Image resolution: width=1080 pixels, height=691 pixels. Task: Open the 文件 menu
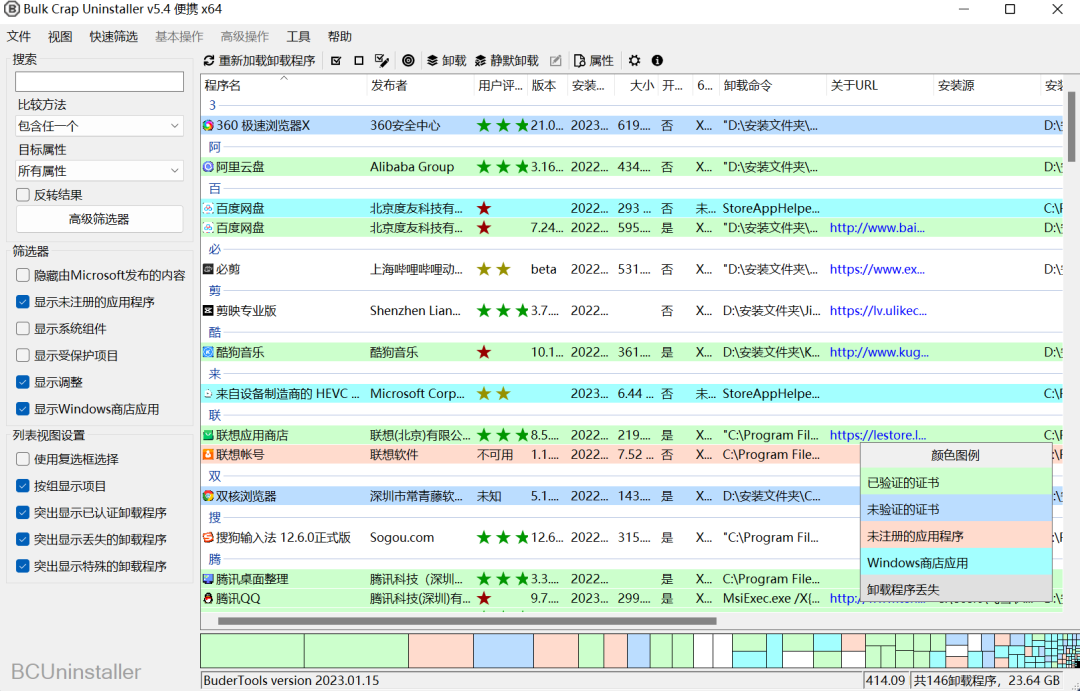19,37
